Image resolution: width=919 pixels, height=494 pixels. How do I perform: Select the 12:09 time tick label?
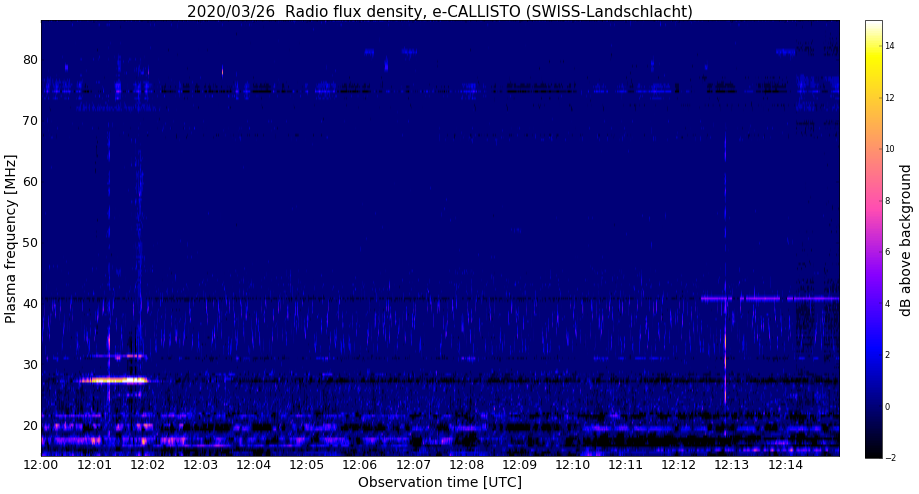tap(520, 465)
